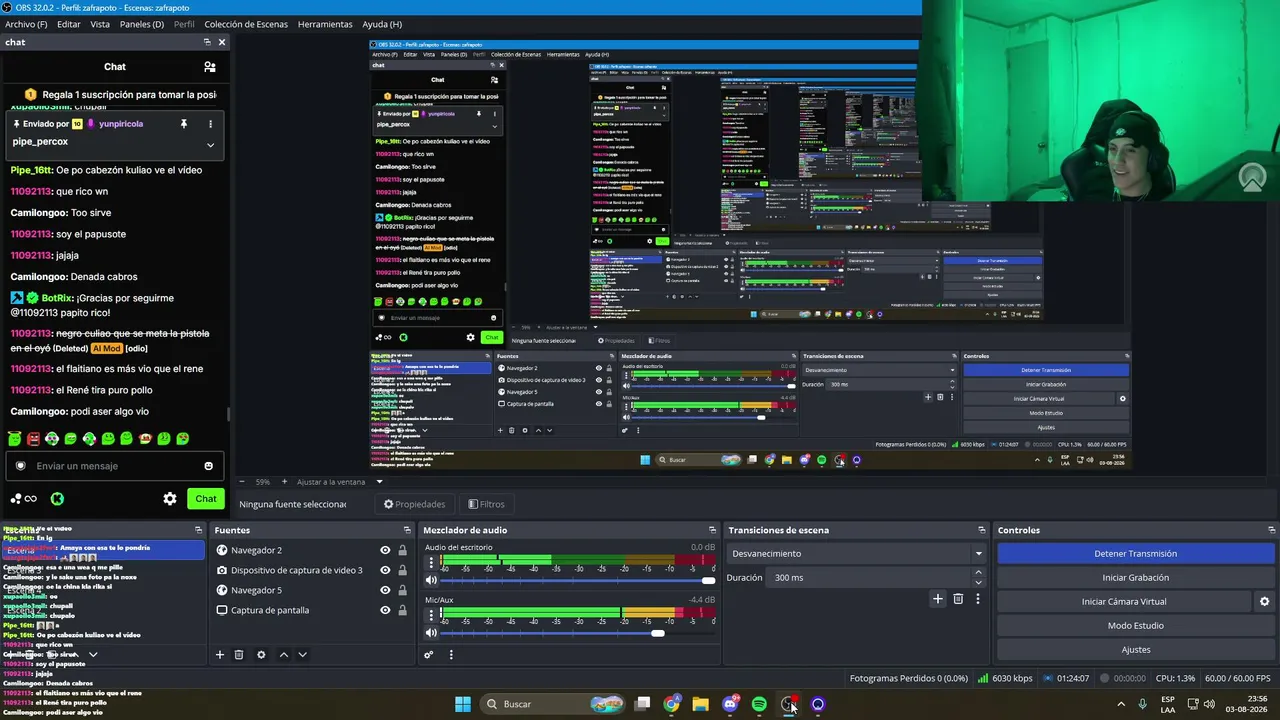Open the Editar menu
This screenshot has height=720, width=1280.
pyautogui.click(x=69, y=24)
